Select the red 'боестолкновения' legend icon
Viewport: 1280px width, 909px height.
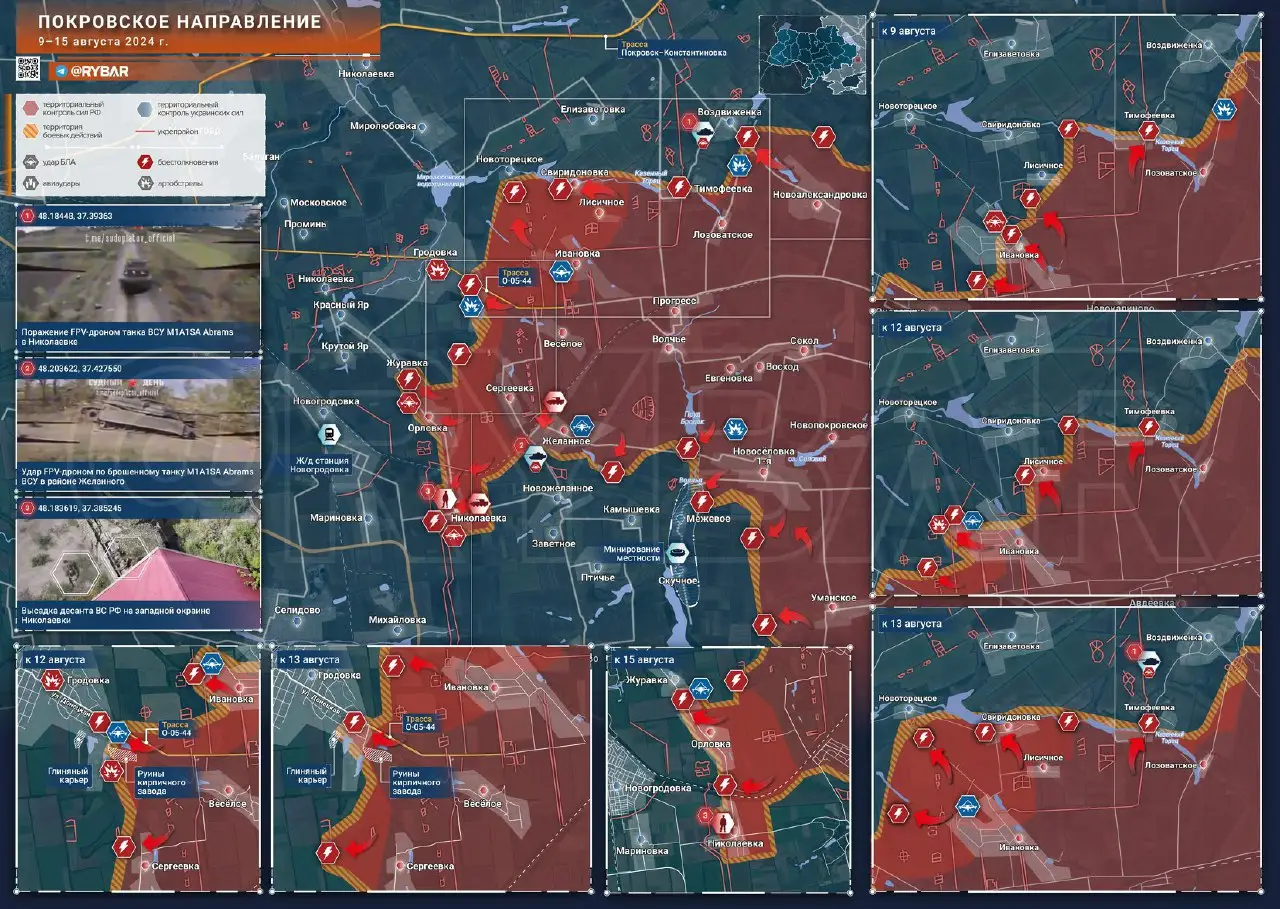click(146, 161)
